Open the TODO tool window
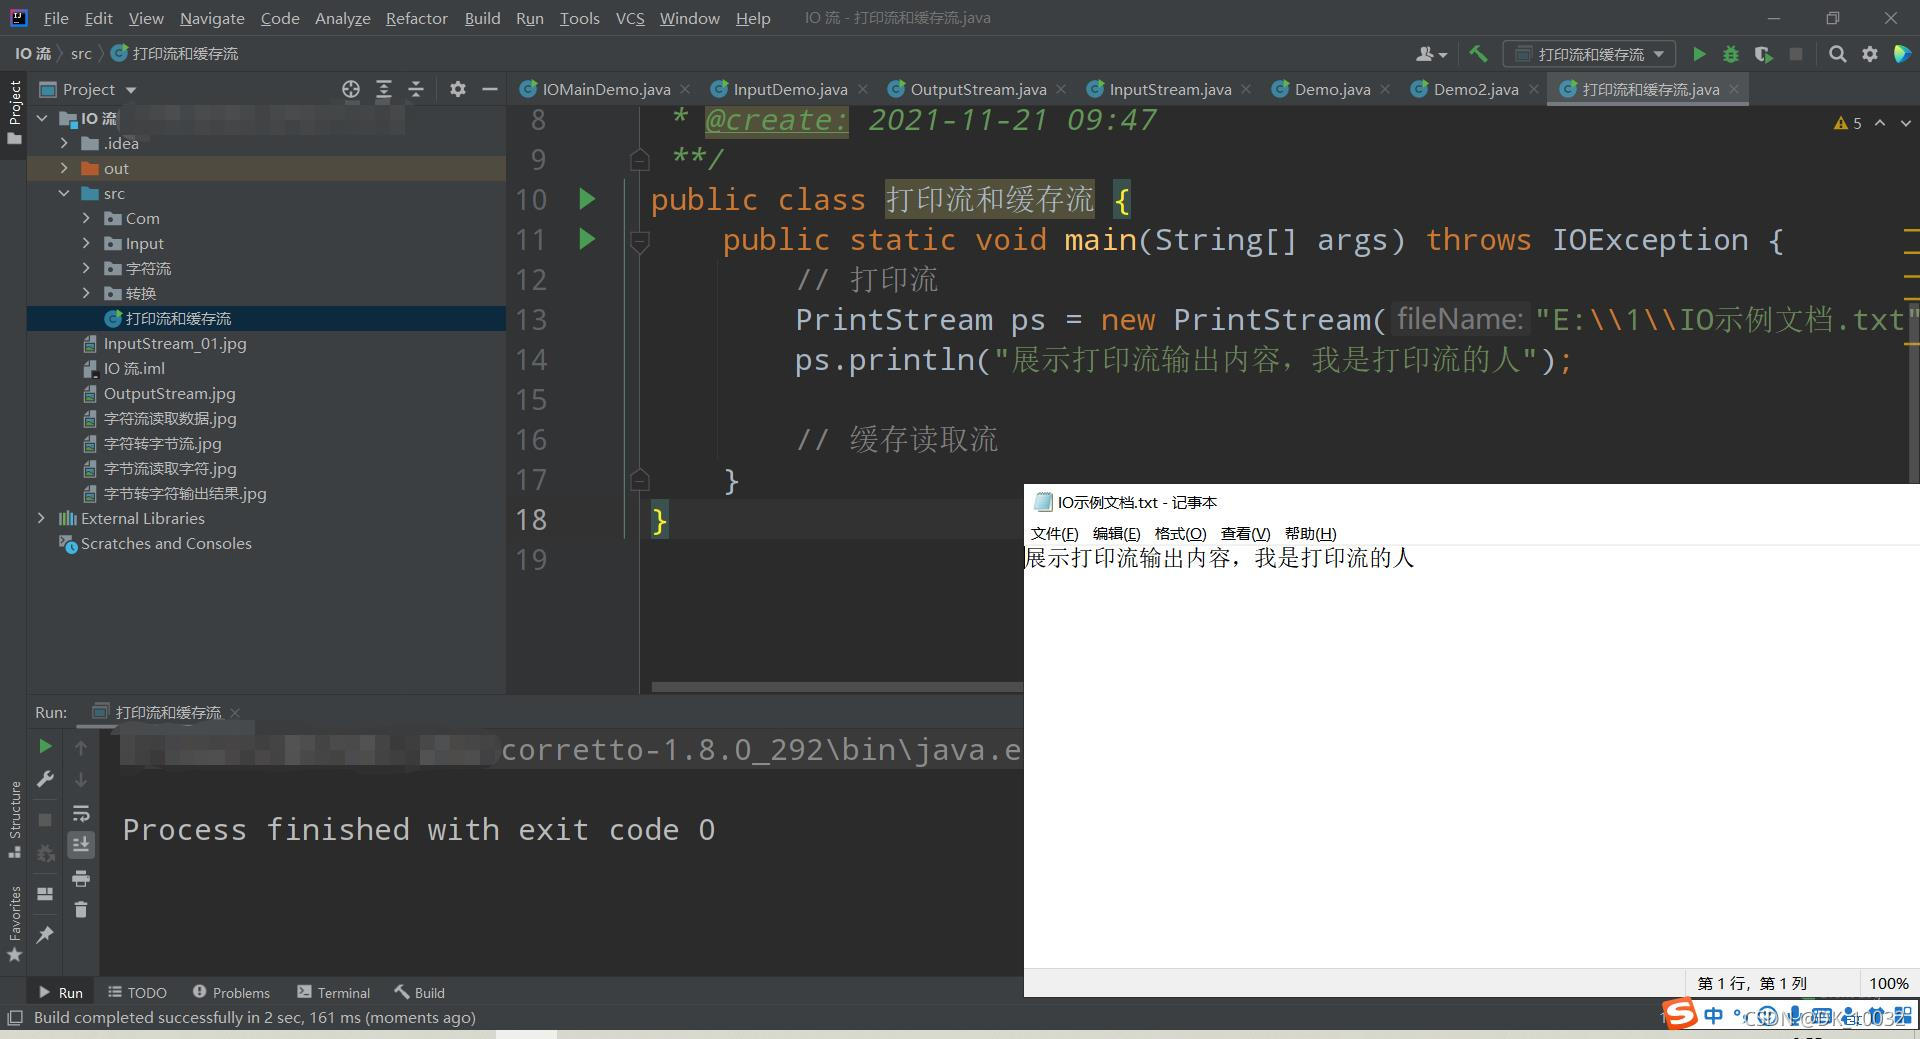 coord(137,992)
